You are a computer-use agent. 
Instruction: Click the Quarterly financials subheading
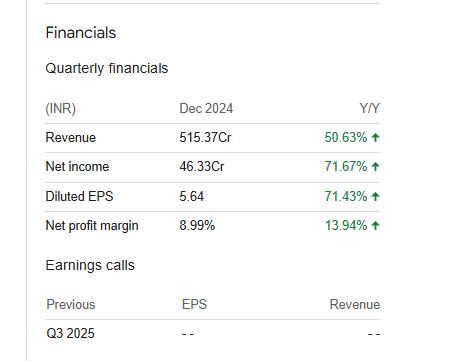(107, 68)
